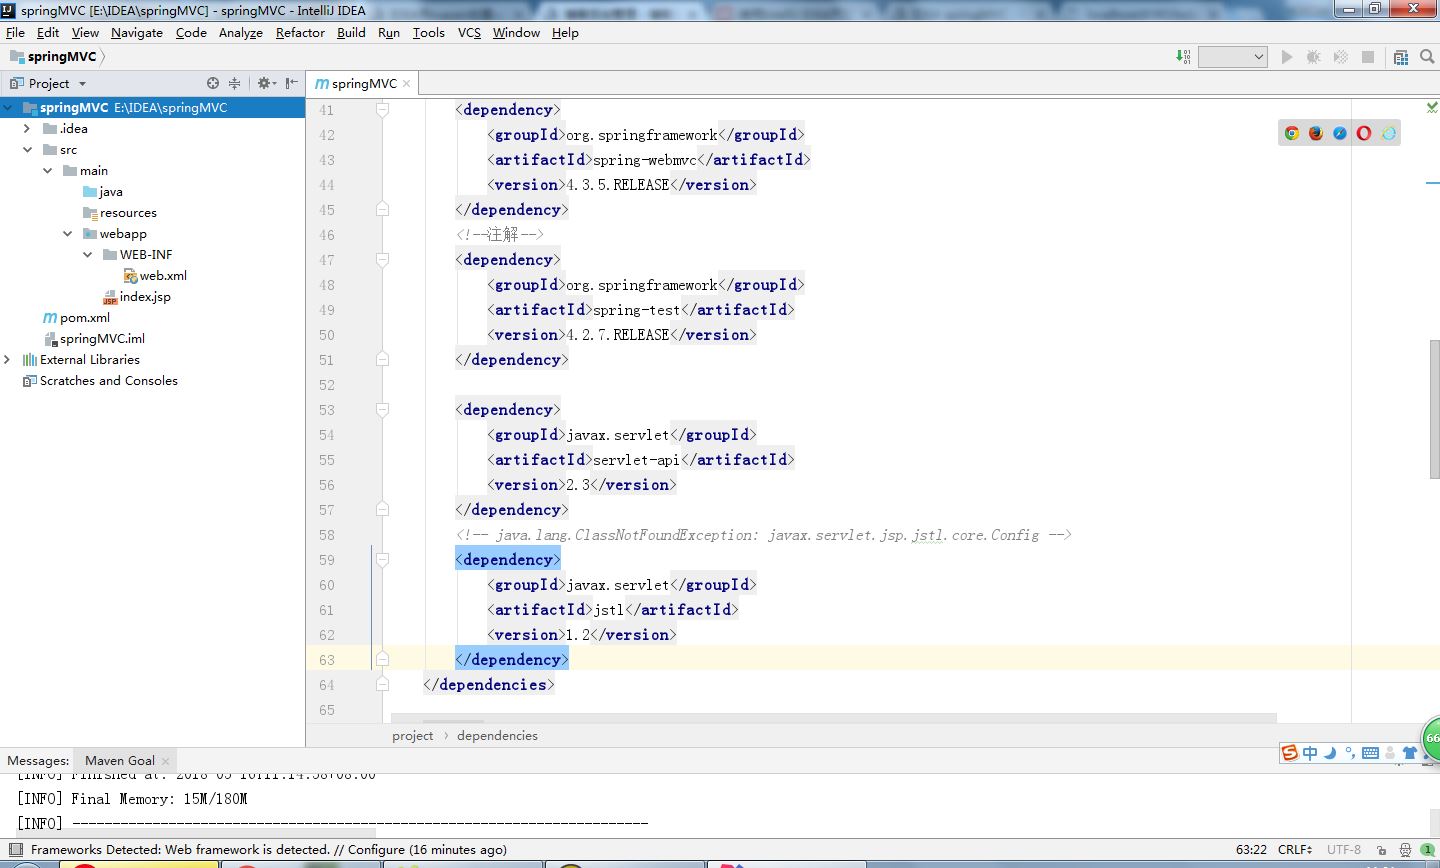Open page in Firefox browser icon

pos(1316,133)
